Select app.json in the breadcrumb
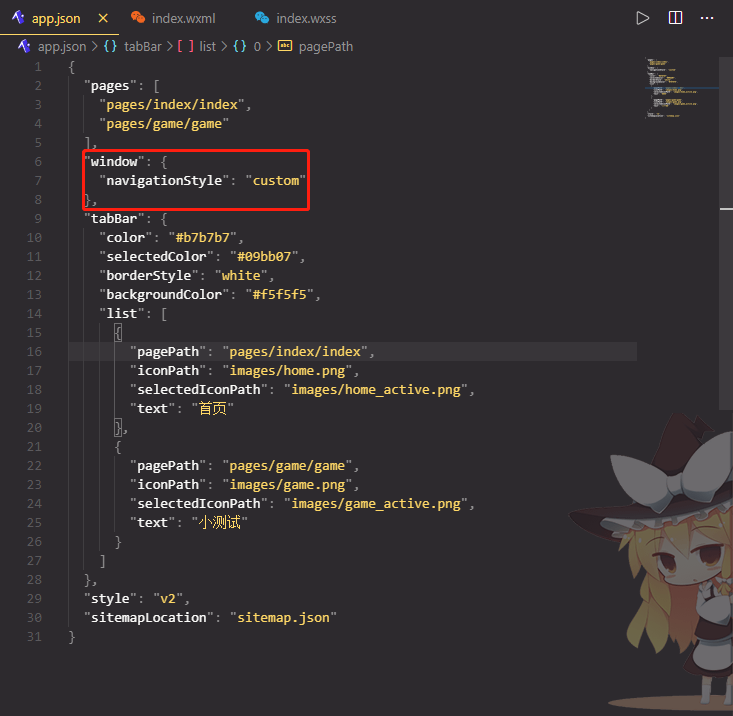 pos(62,47)
